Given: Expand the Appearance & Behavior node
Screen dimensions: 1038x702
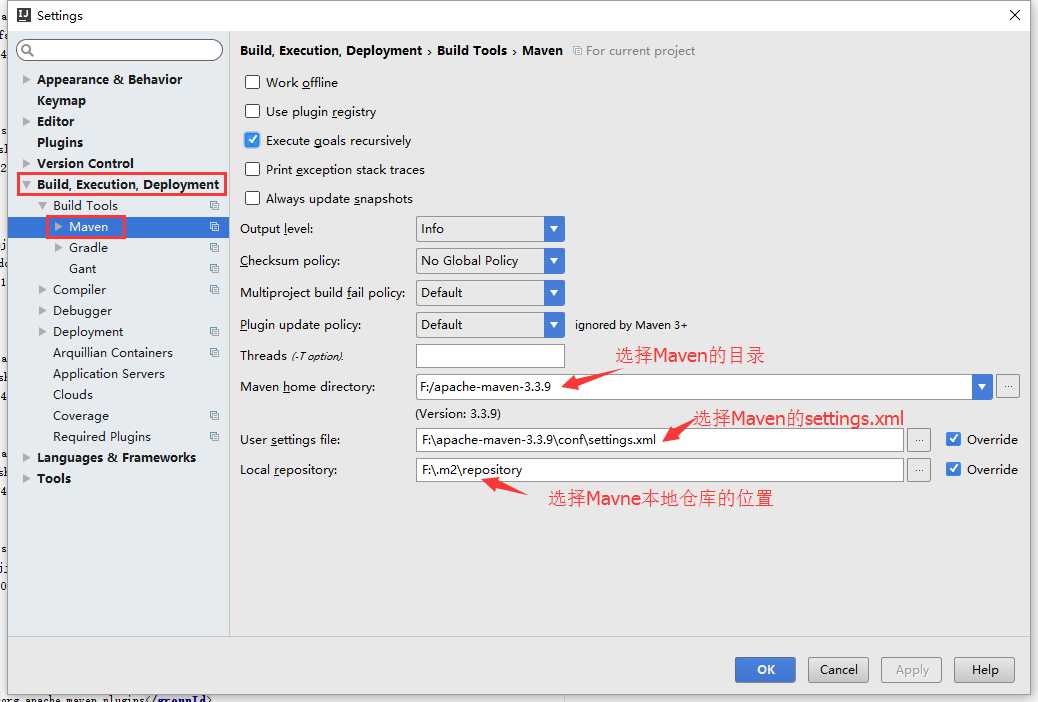Looking at the screenshot, I should 26,79.
